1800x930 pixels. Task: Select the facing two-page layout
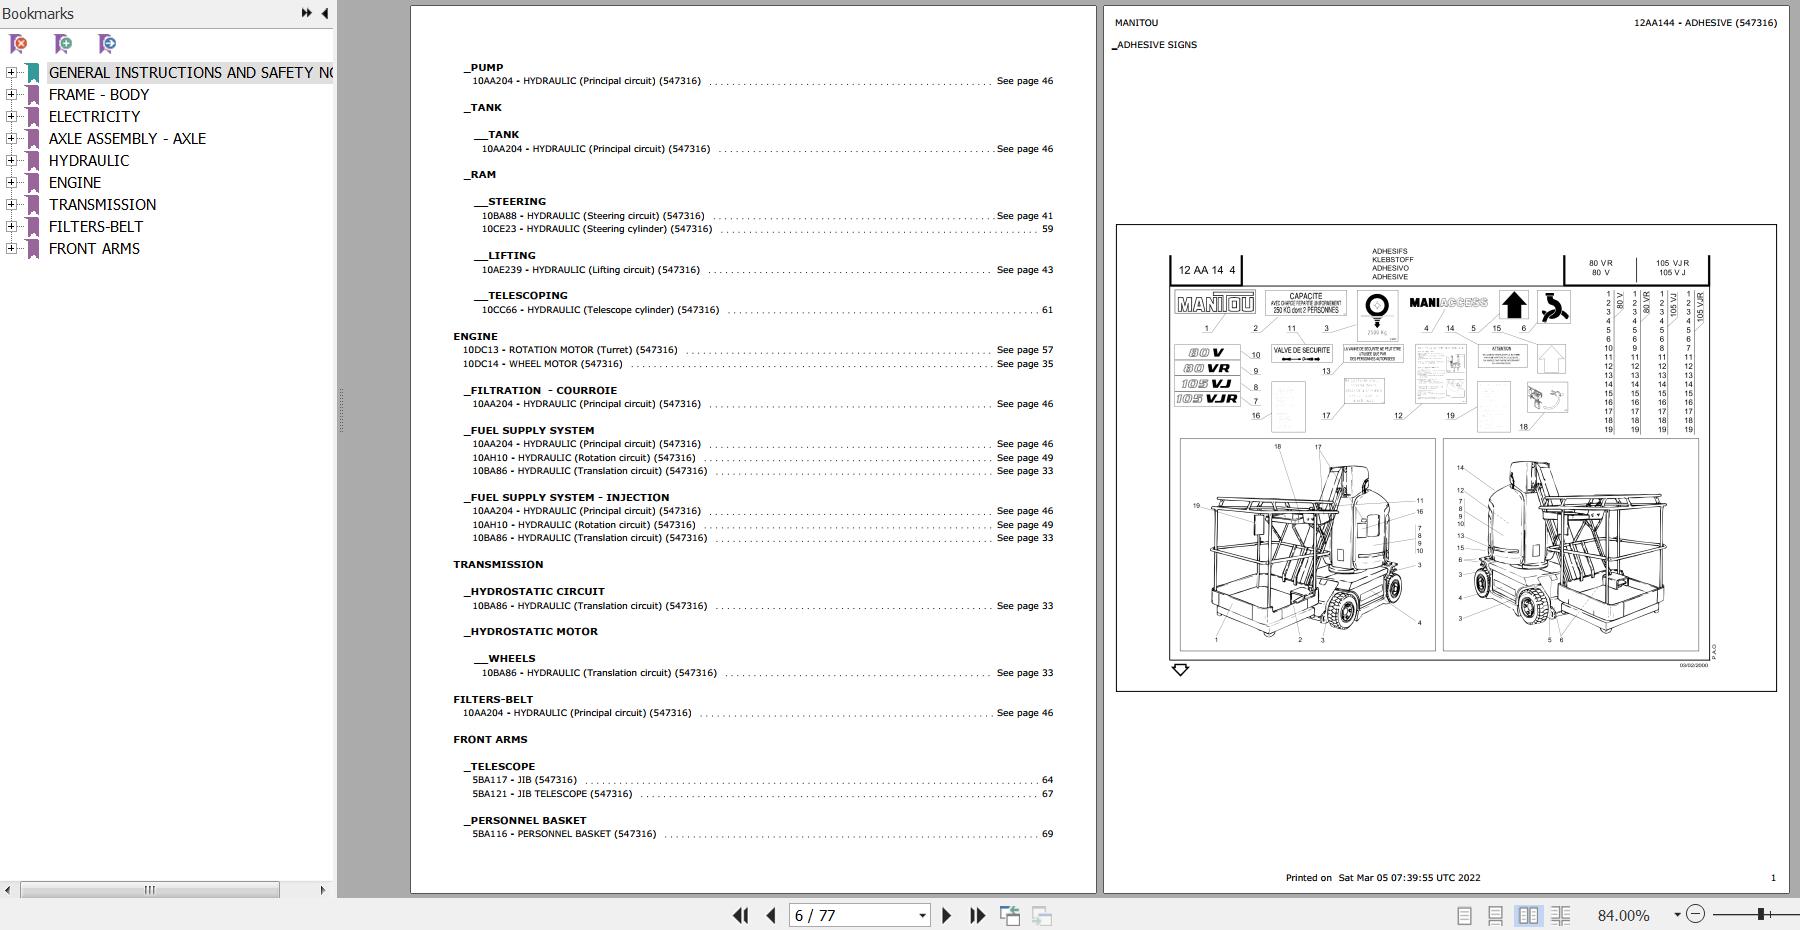[1528, 915]
